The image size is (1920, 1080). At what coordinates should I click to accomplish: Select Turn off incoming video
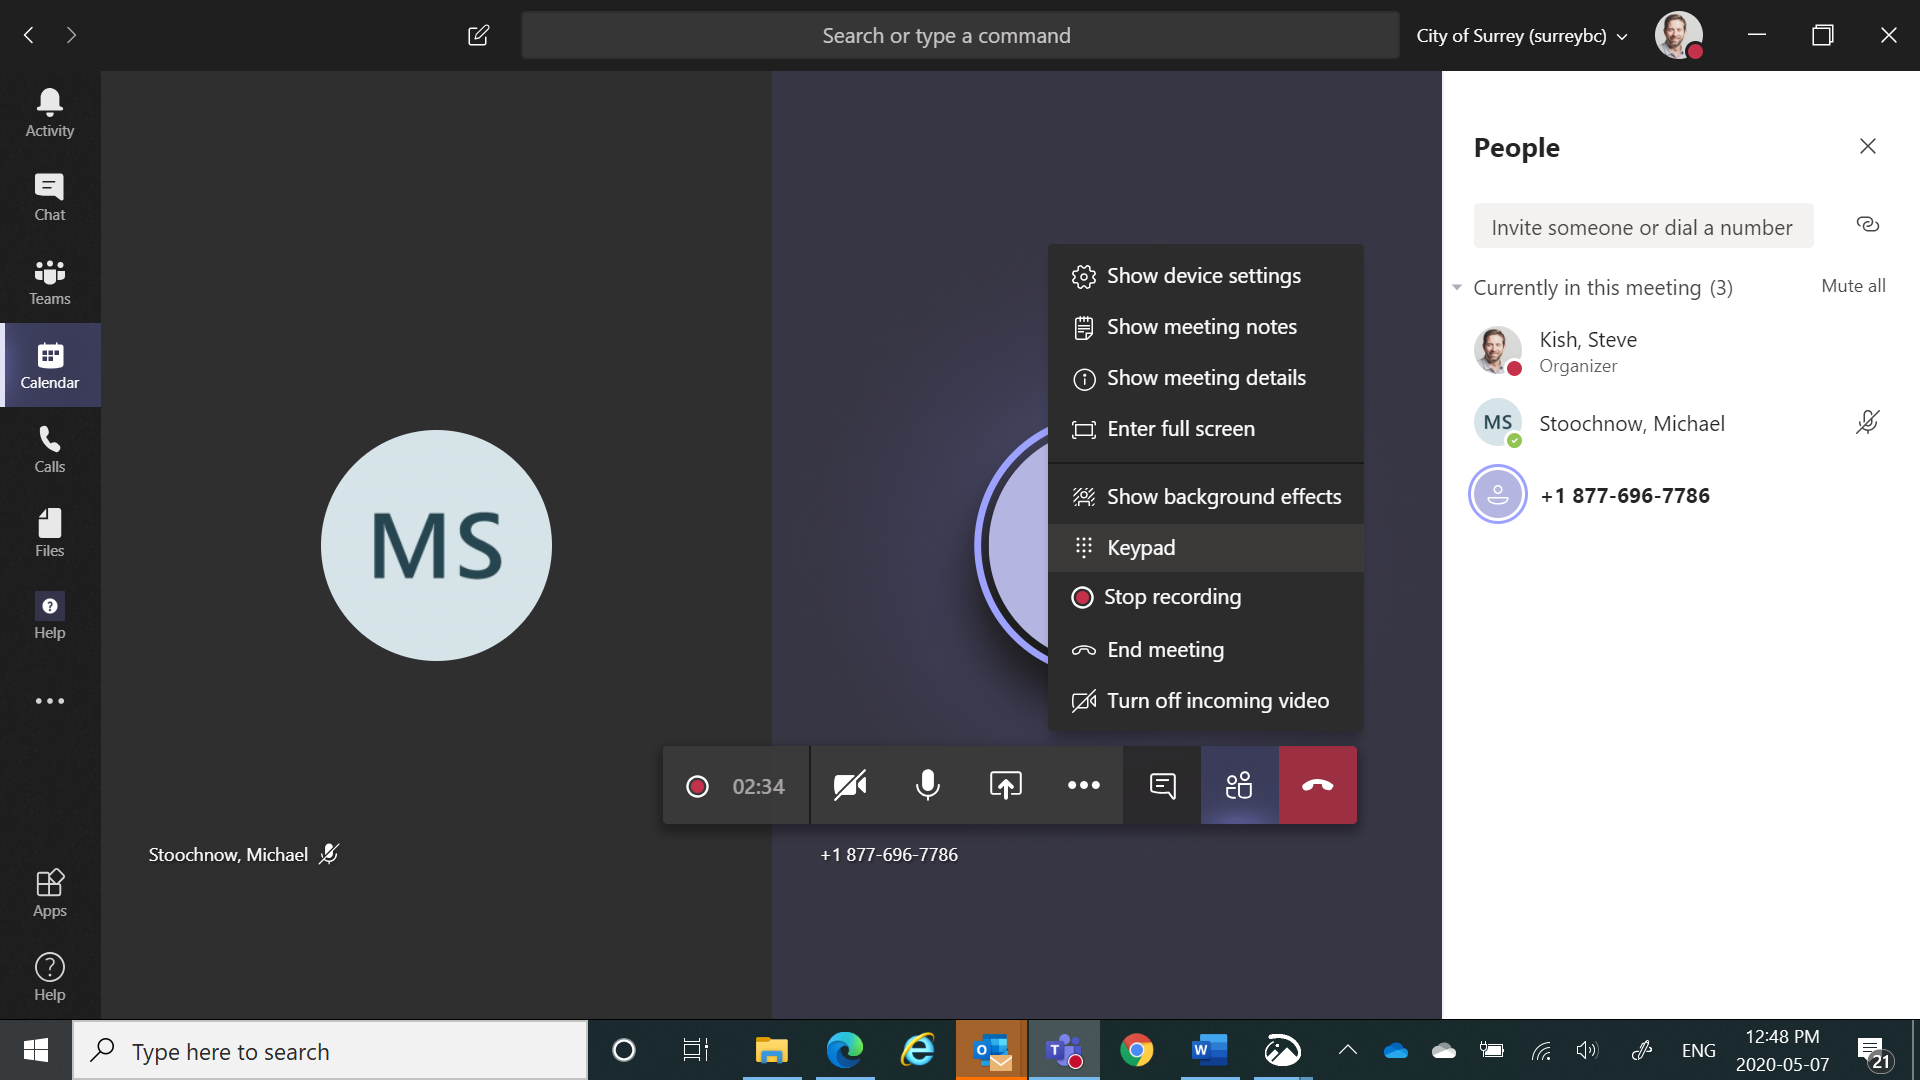tap(1206, 701)
